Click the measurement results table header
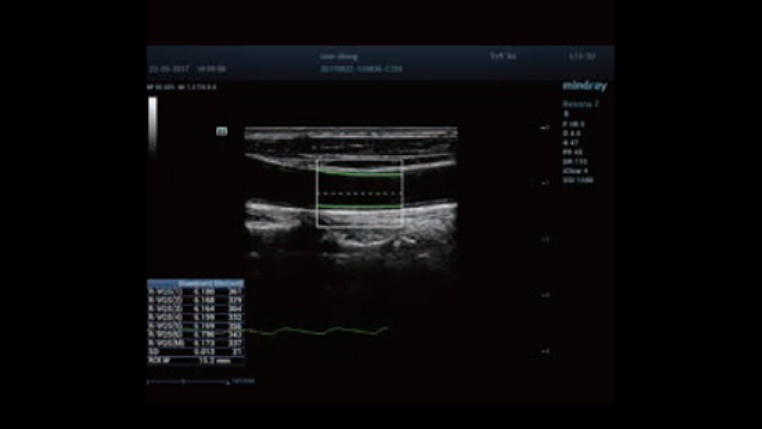The width and height of the screenshot is (762, 429). point(196,284)
